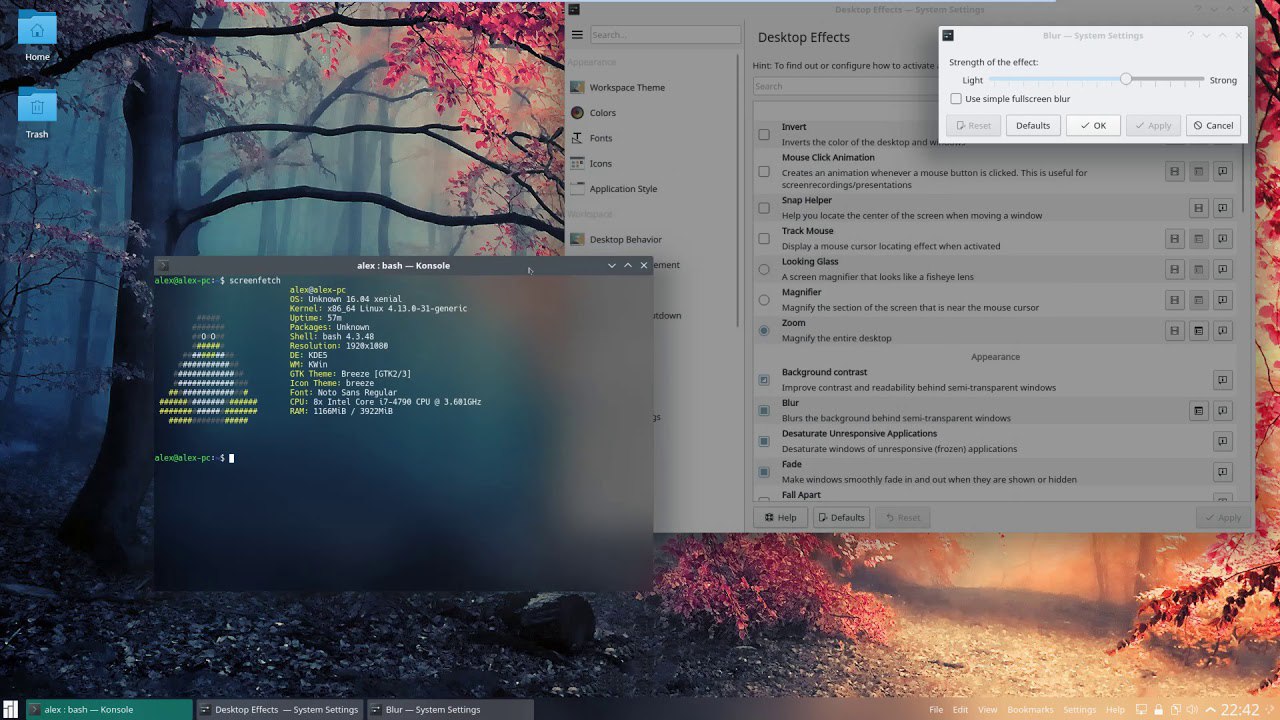The width and height of the screenshot is (1280, 720).
Task: Open the Edit menu in panel
Action: pos(960,710)
